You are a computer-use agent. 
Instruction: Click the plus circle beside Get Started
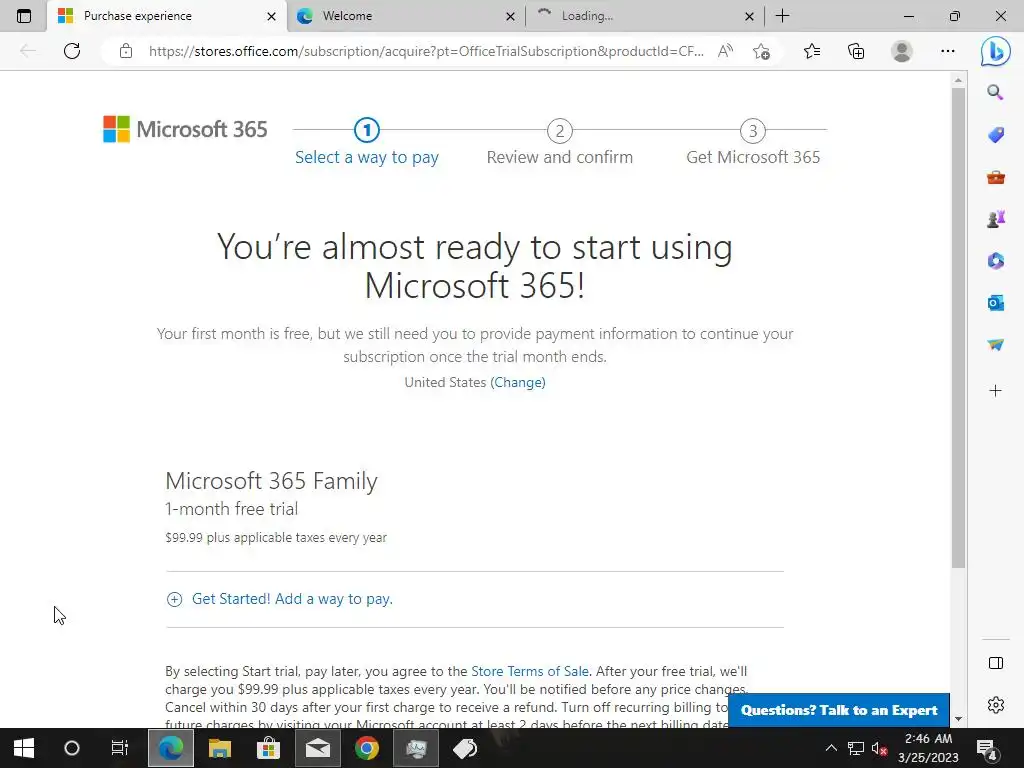[x=174, y=600]
